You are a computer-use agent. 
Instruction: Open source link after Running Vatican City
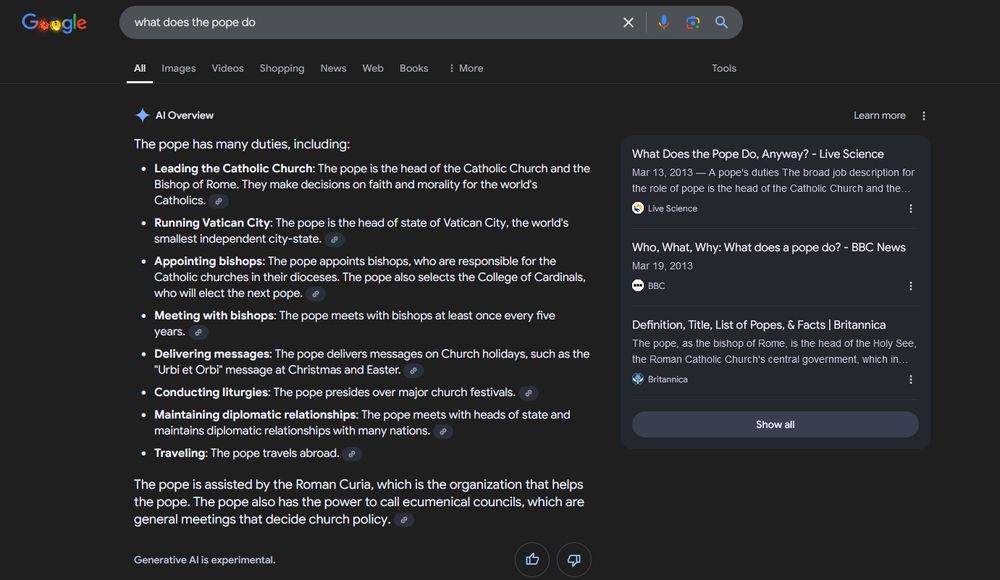(x=334, y=239)
